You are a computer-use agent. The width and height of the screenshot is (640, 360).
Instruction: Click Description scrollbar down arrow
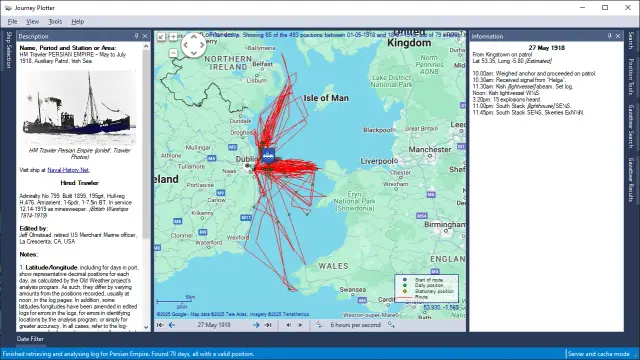pyautogui.click(x=146, y=327)
